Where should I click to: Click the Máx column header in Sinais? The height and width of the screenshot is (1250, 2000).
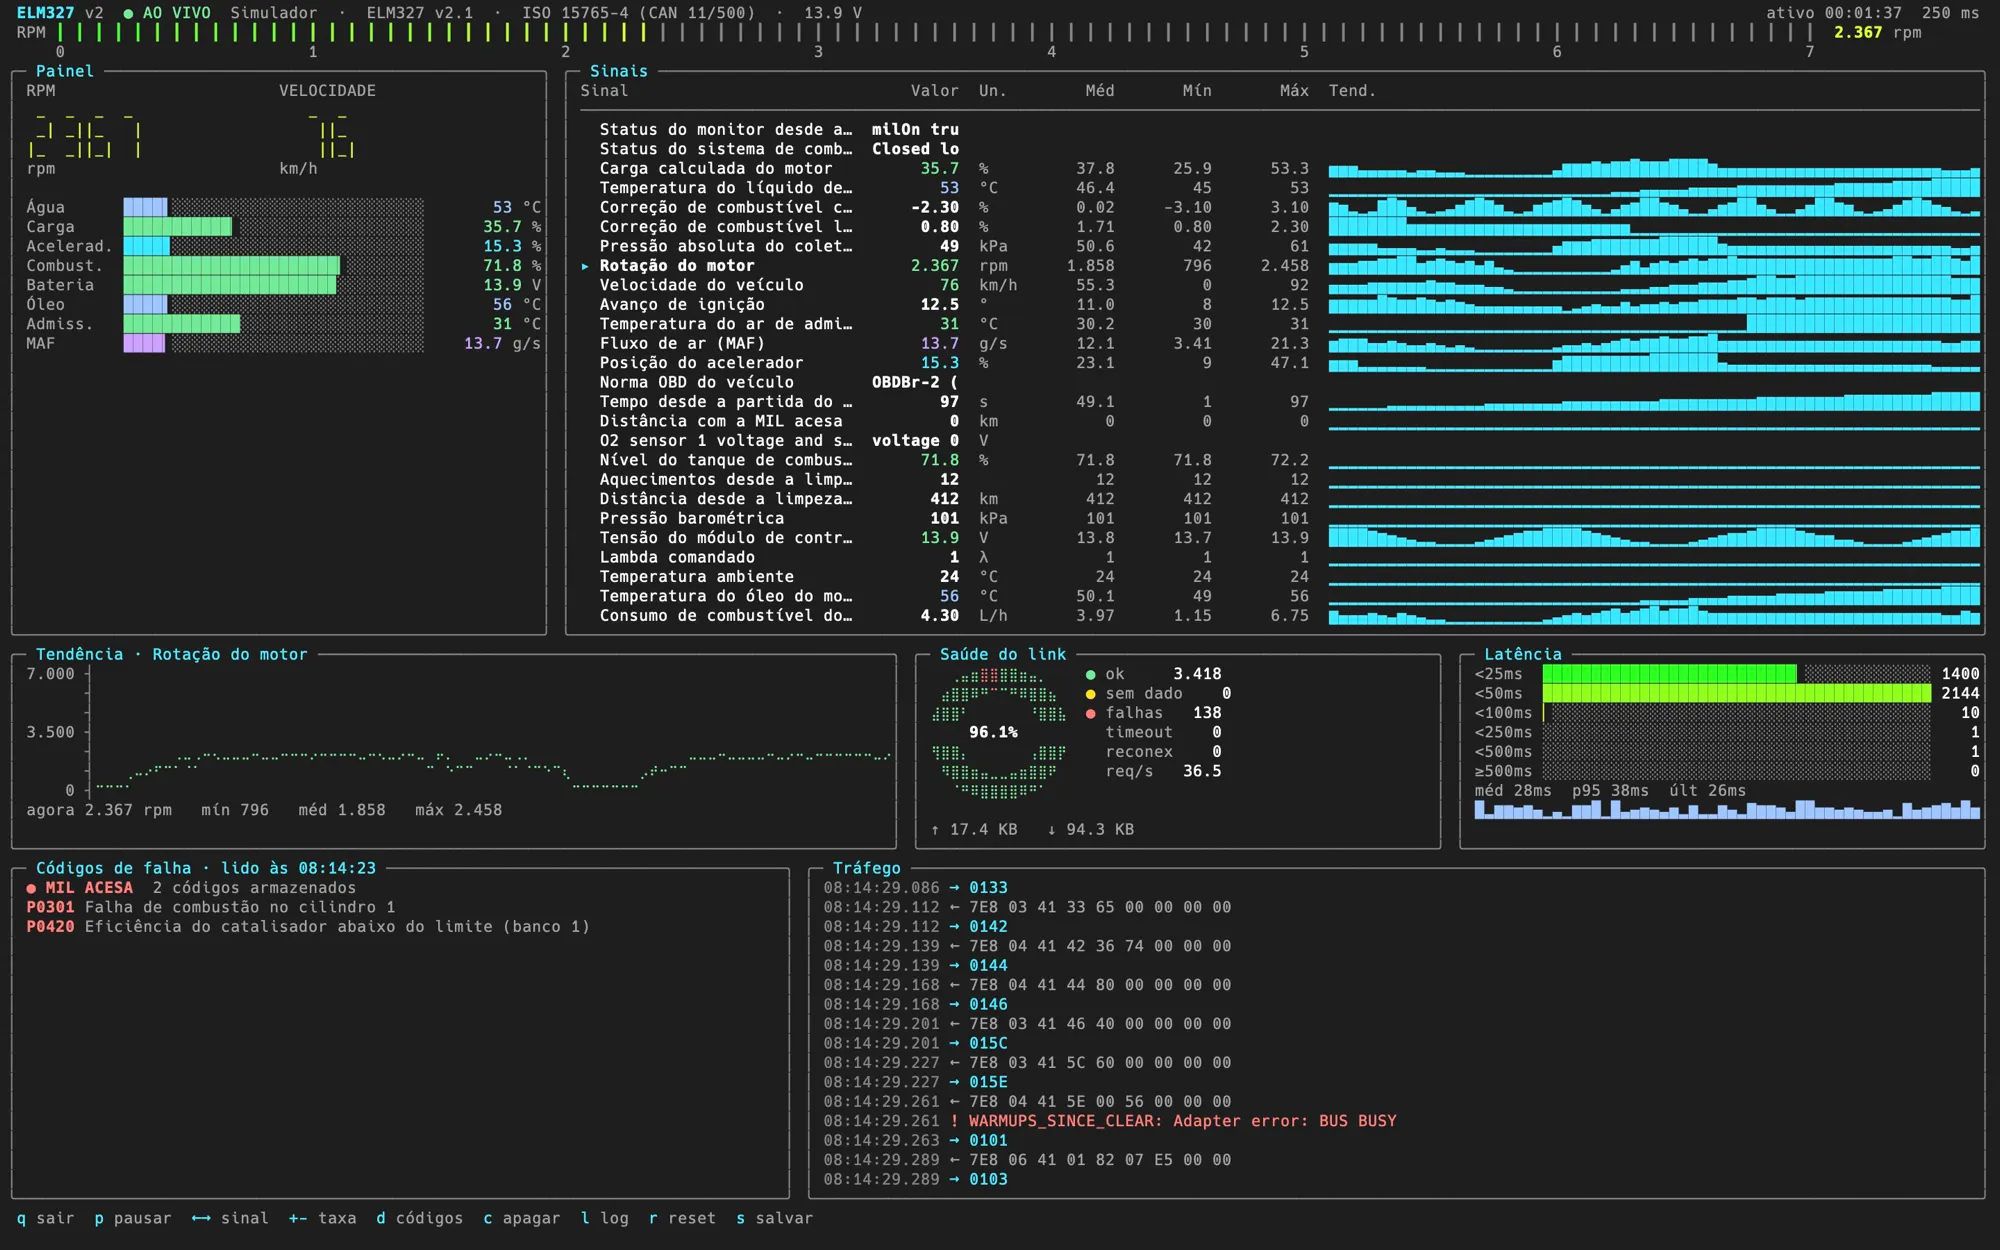click(x=1294, y=91)
